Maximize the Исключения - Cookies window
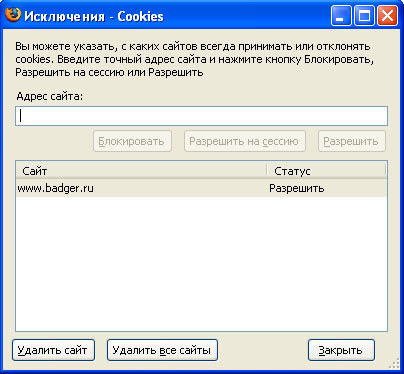The image size is (404, 374). point(364,16)
